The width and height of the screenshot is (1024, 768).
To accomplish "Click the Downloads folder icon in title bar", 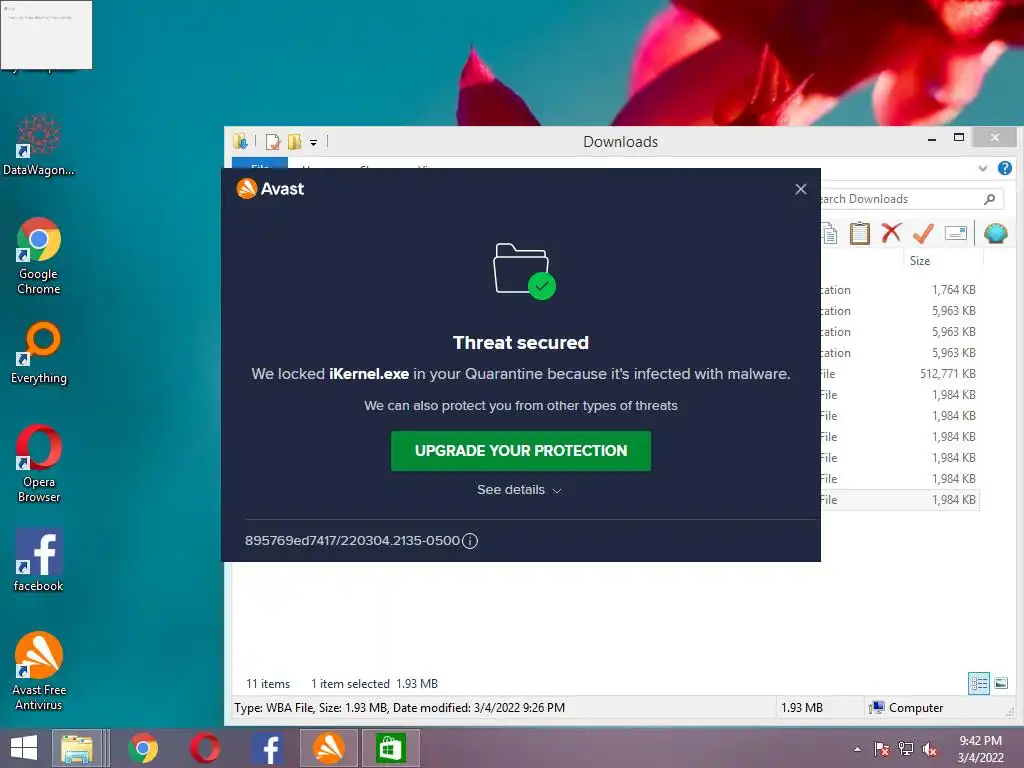I will coord(241,141).
